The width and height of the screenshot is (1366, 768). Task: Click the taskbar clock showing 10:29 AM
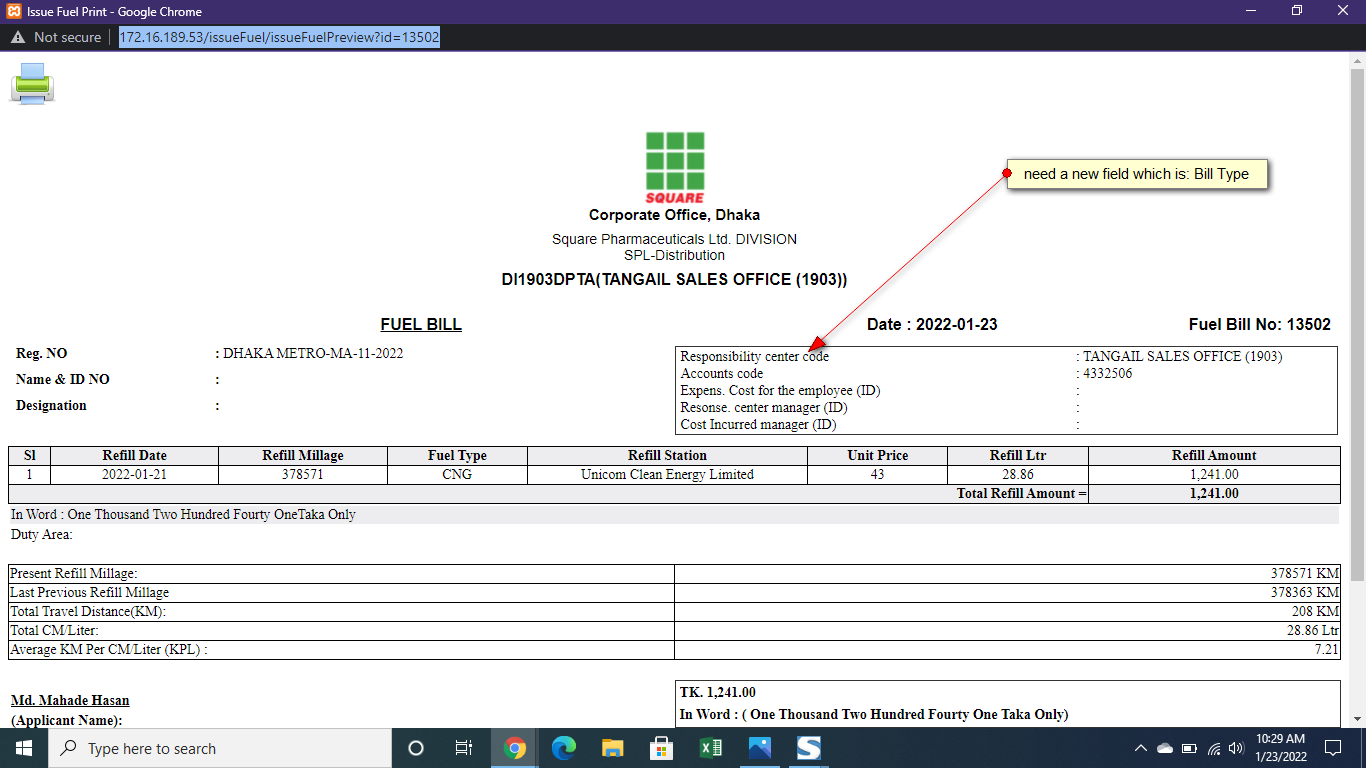[1281, 748]
